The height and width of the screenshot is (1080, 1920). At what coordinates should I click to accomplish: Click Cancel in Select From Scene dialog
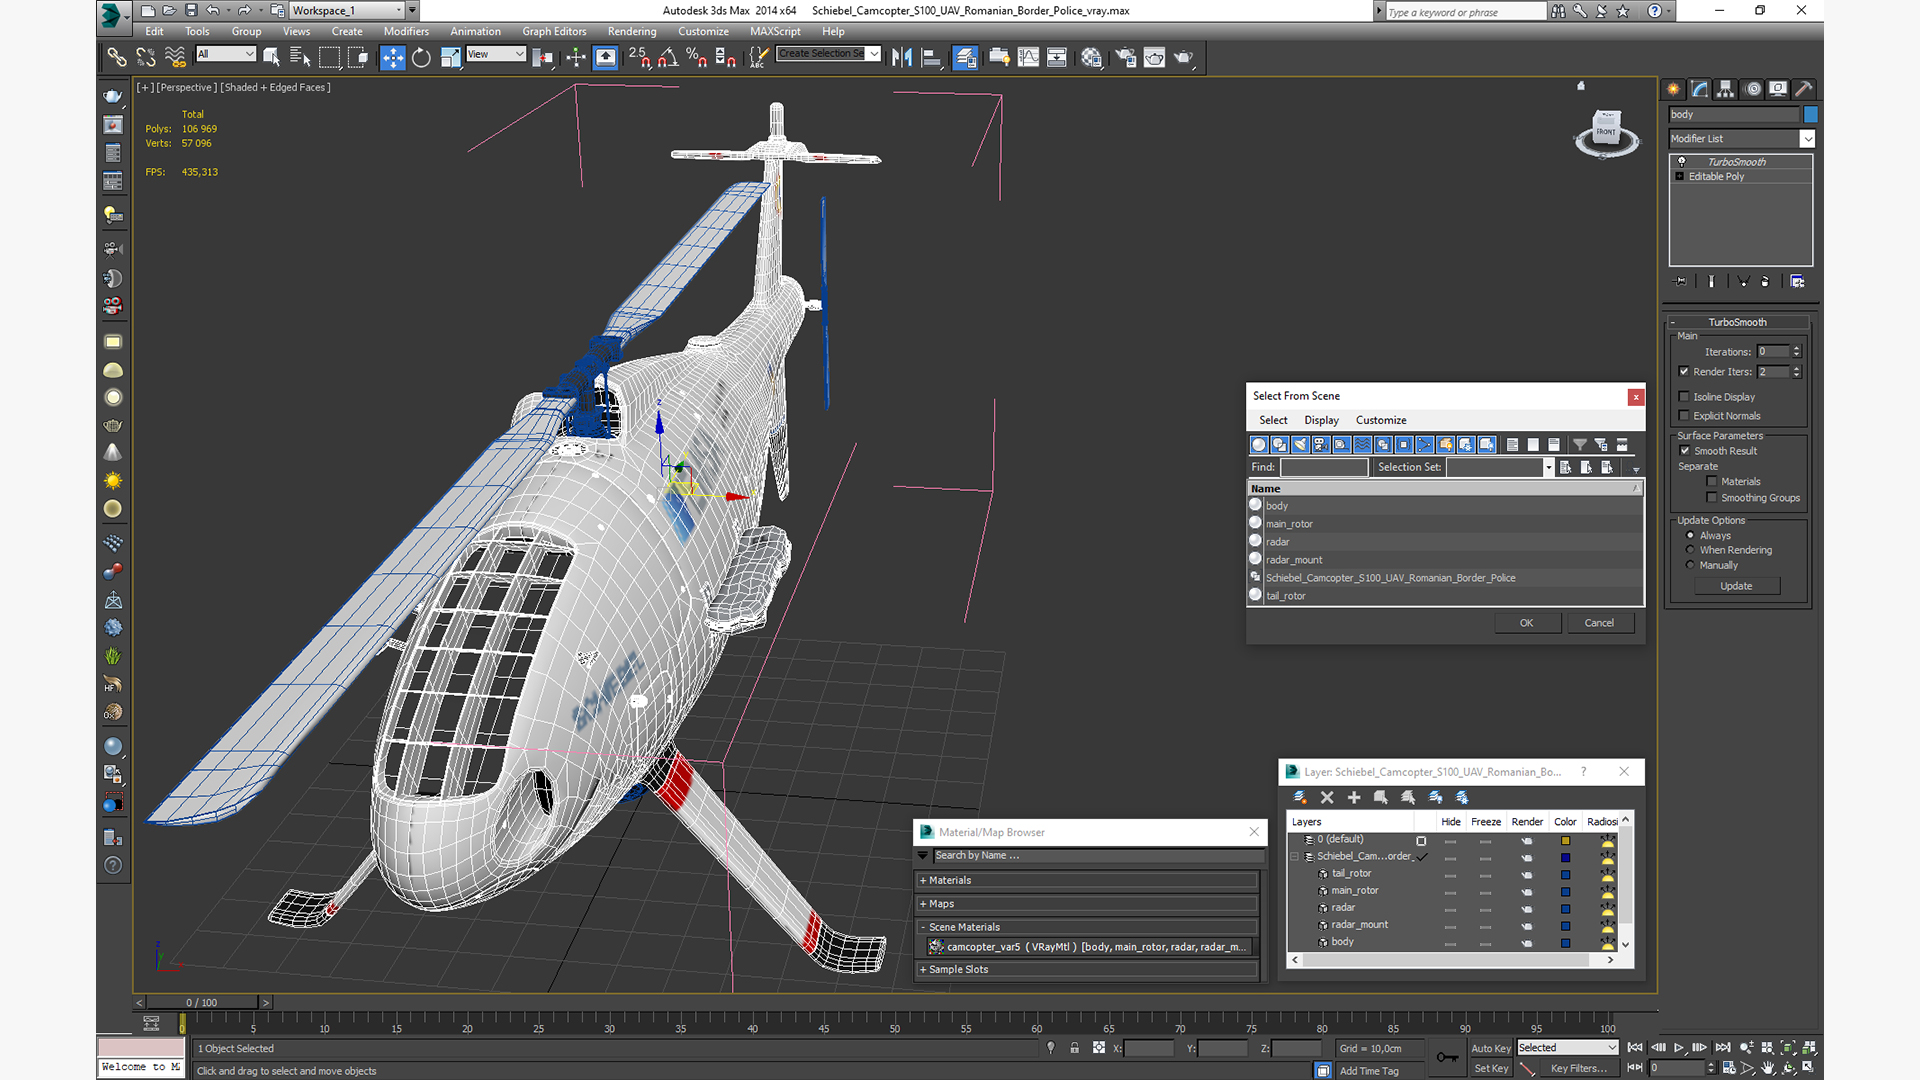pos(1599,623)
